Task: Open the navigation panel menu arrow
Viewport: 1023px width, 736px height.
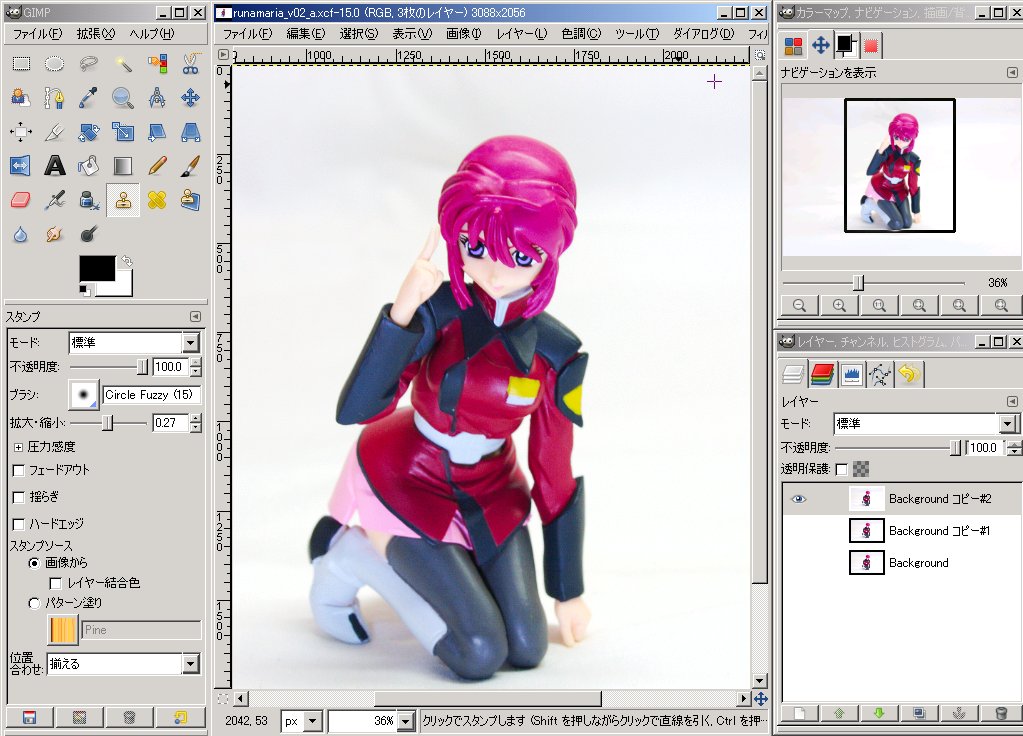Action: (1012, 72)
